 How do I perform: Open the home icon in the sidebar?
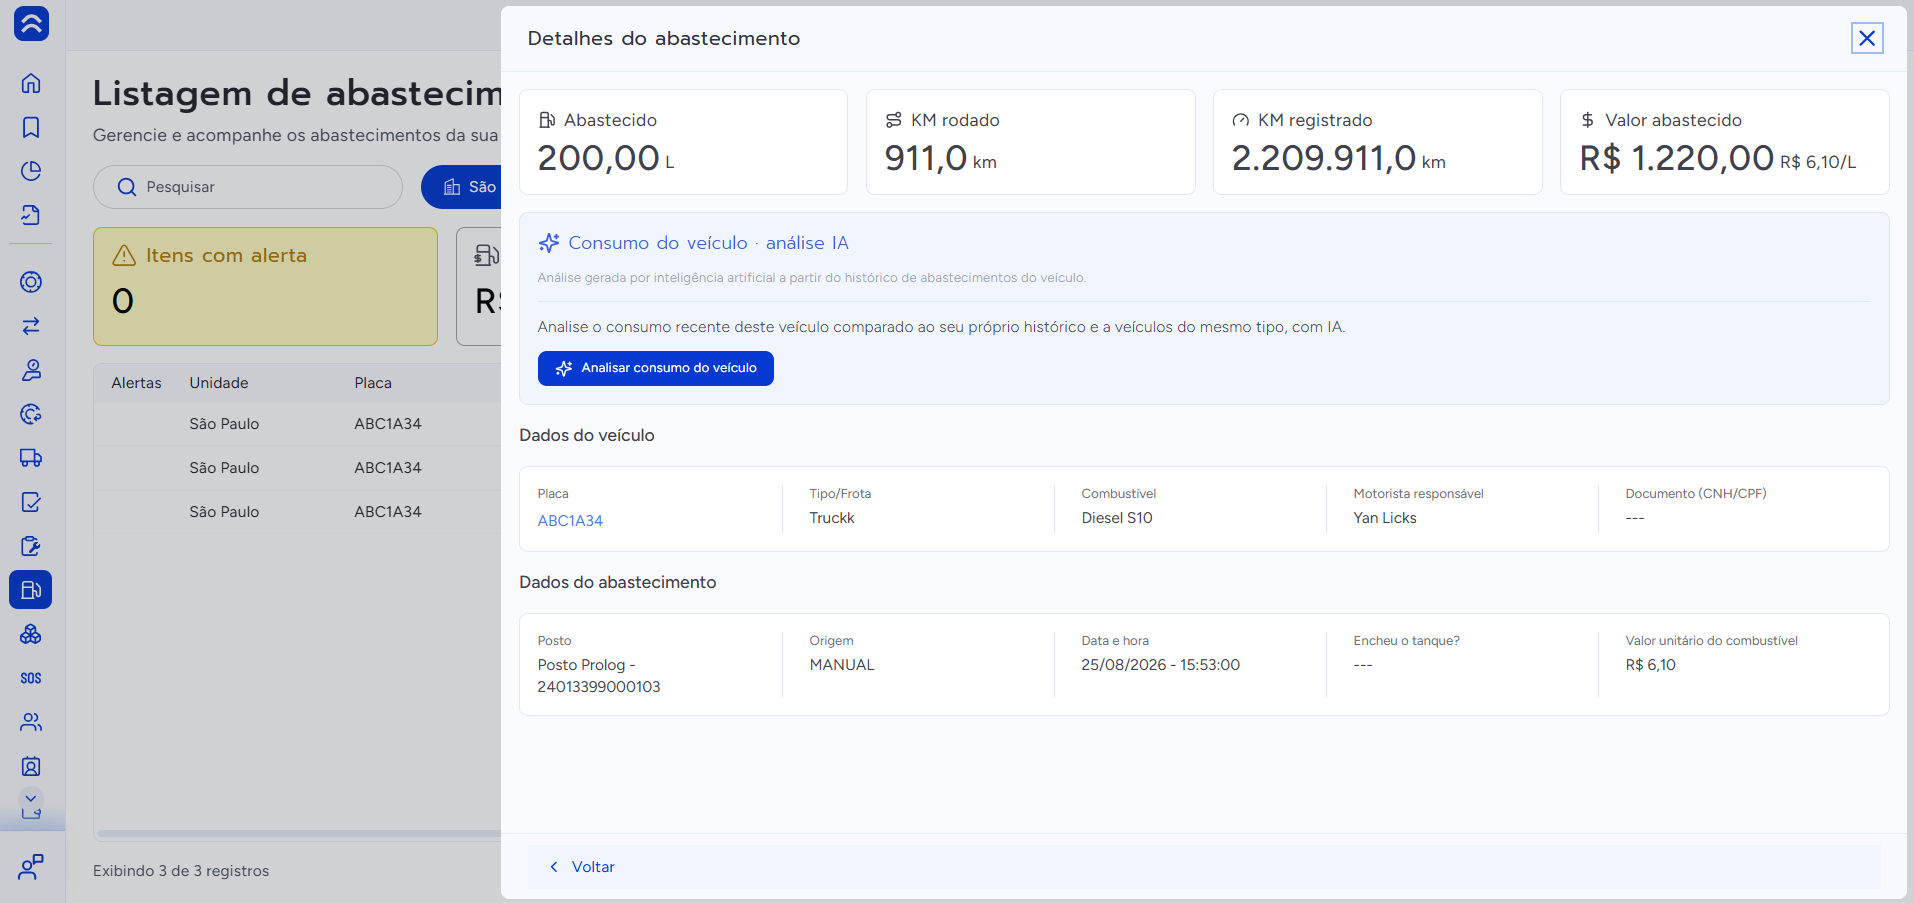[31, 83]
